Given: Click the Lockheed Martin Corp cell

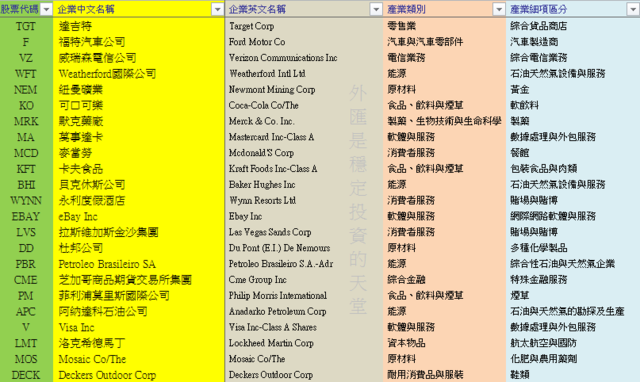Looking at the screenshot, I should [304, 343].
